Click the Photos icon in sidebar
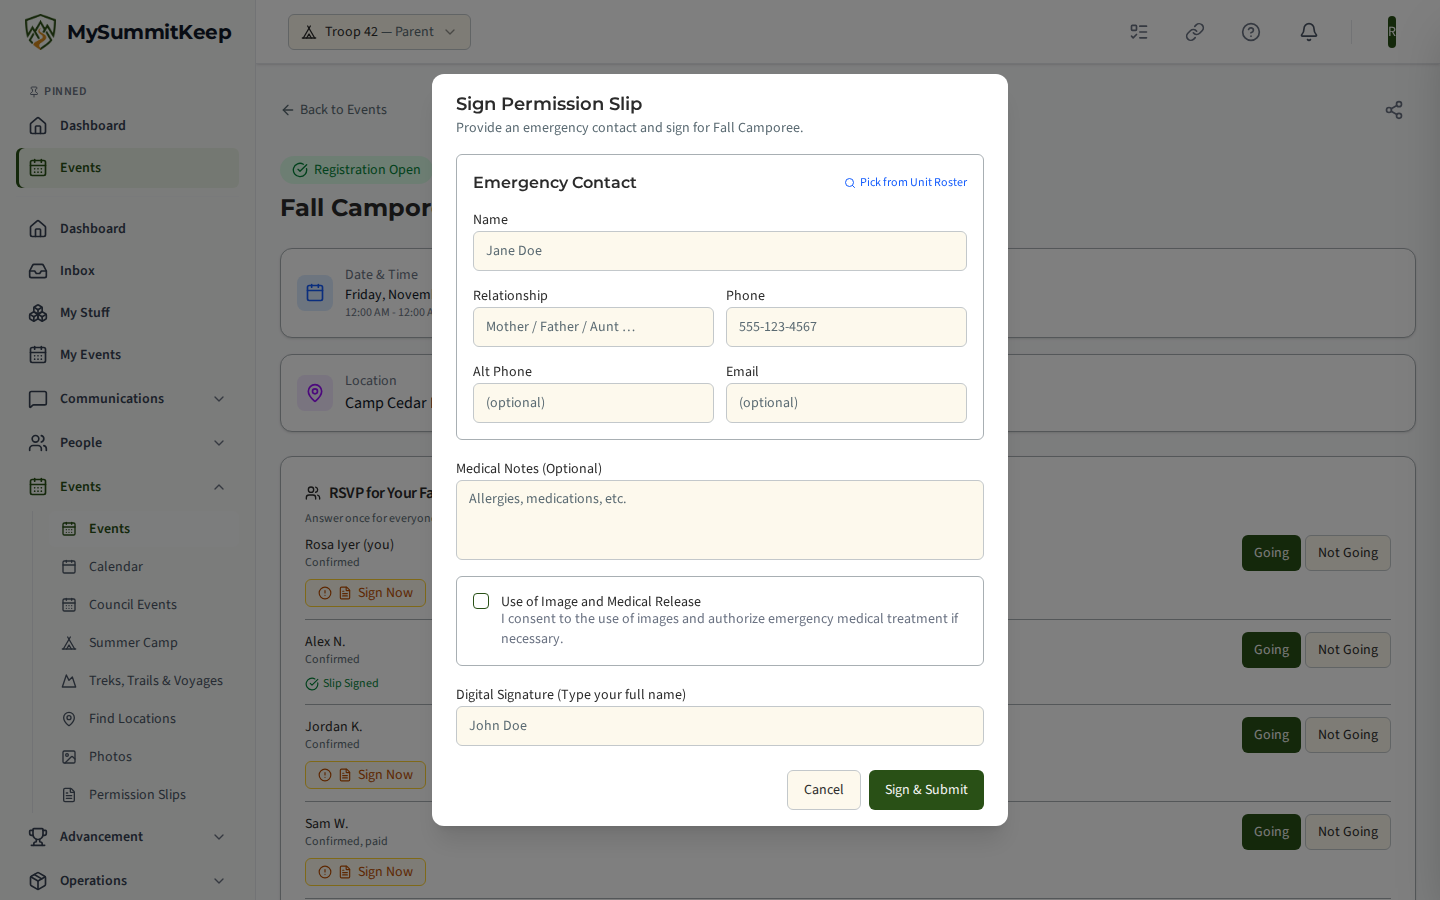Screen dimensions: 1440x900 click(69, 757)
